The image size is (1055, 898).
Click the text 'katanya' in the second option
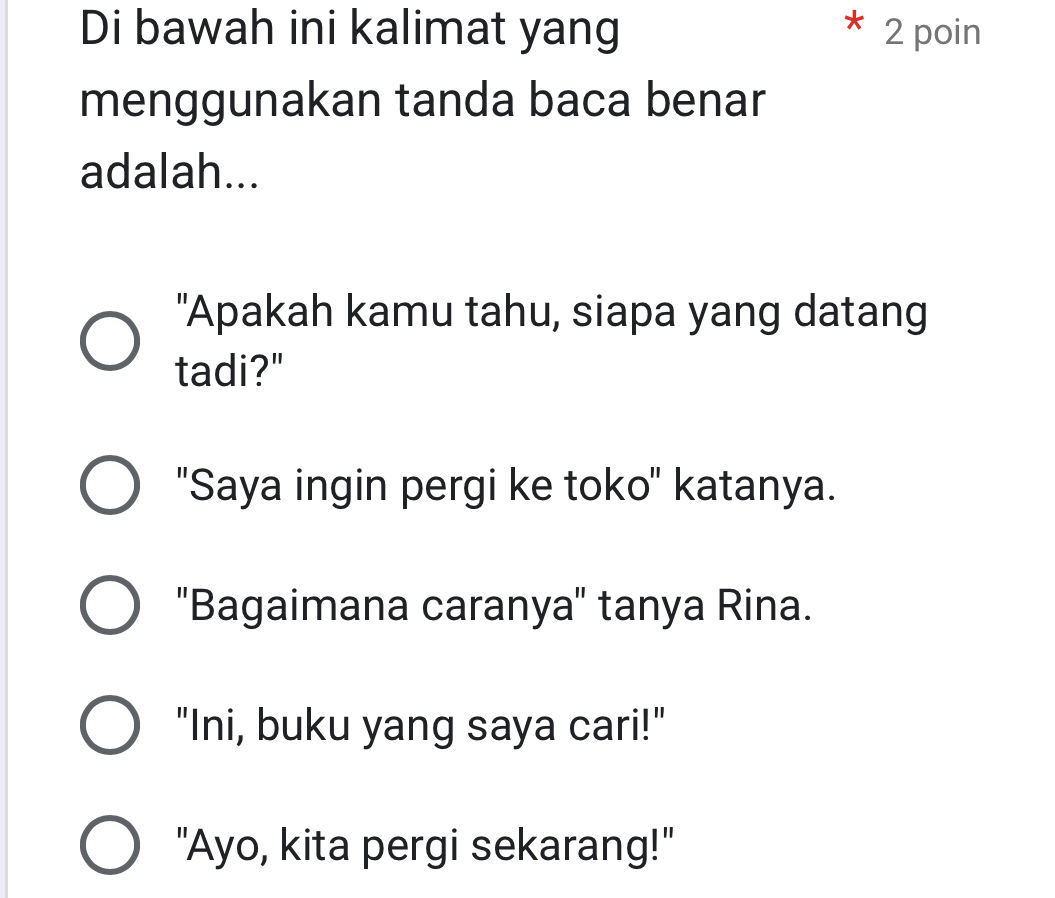click(x=750, y=487)
